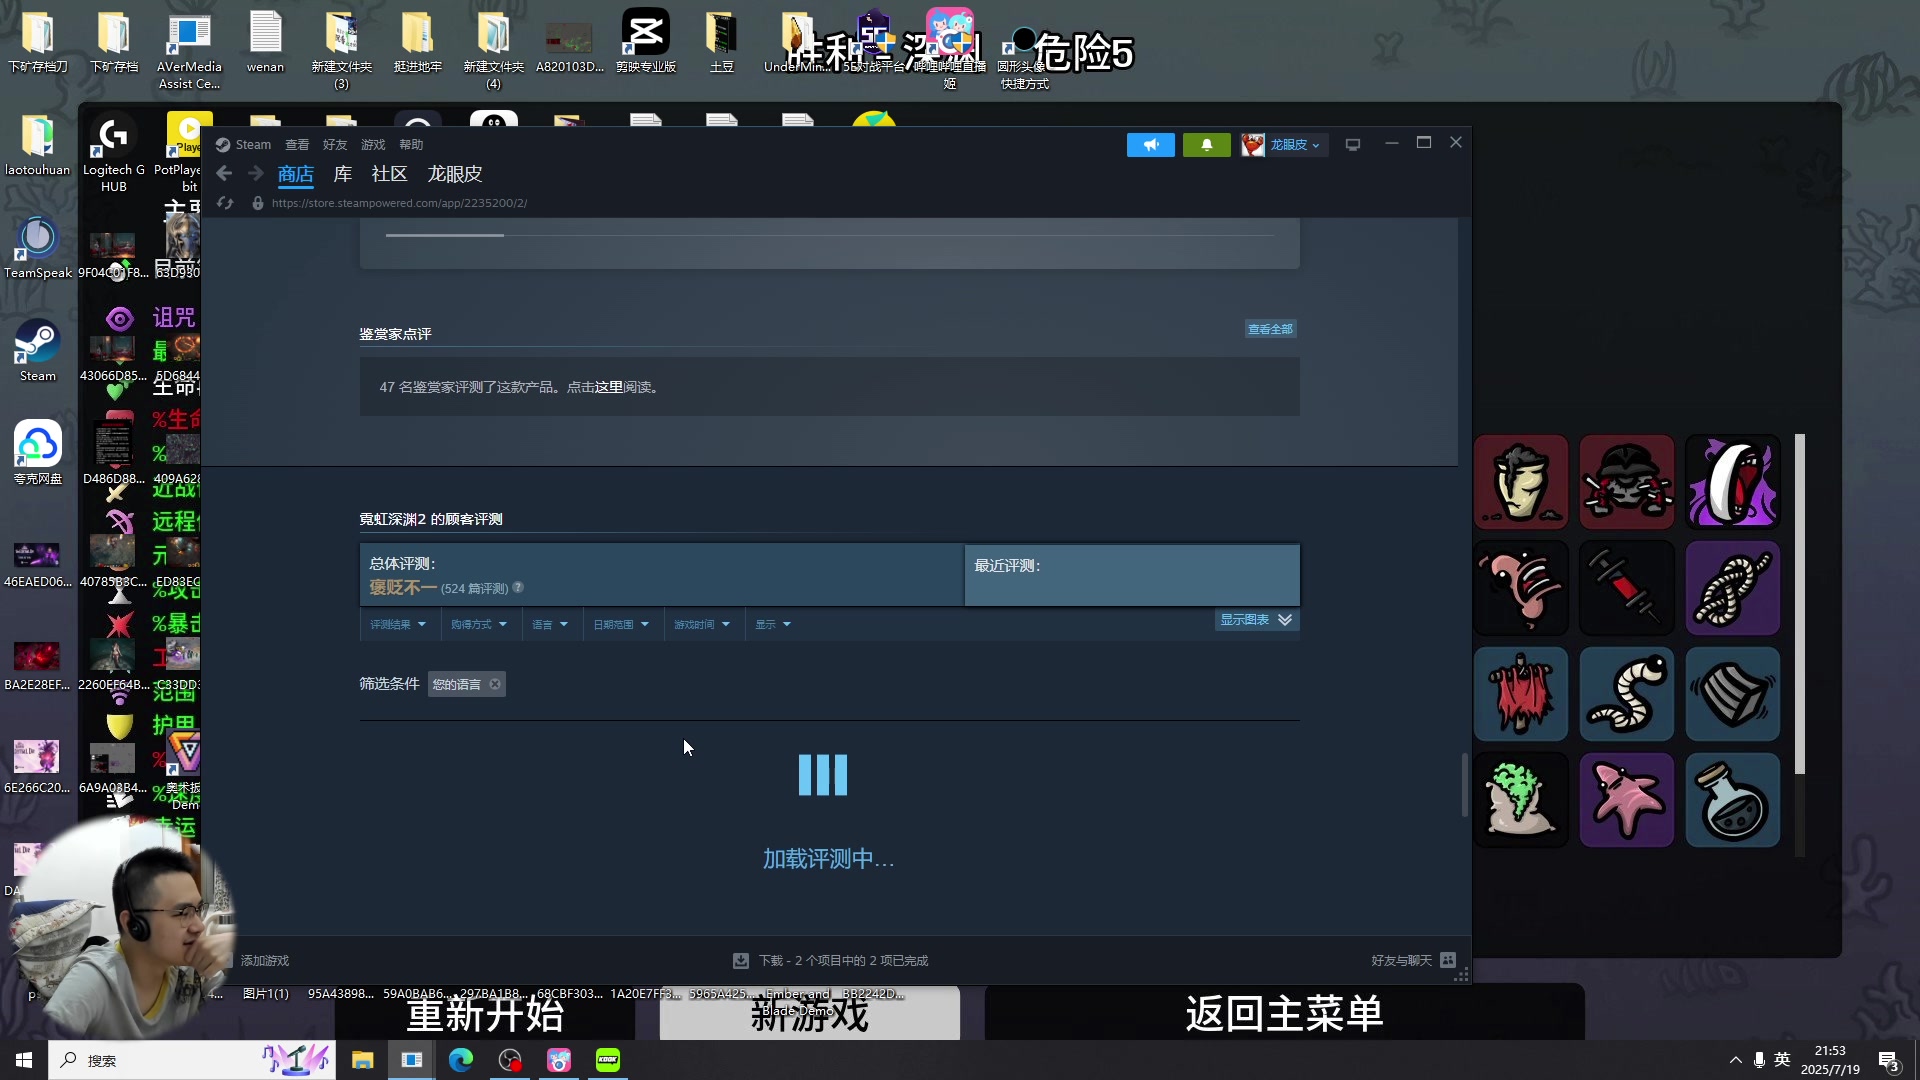Open the 显示 filter dropdown

point(773,624)
